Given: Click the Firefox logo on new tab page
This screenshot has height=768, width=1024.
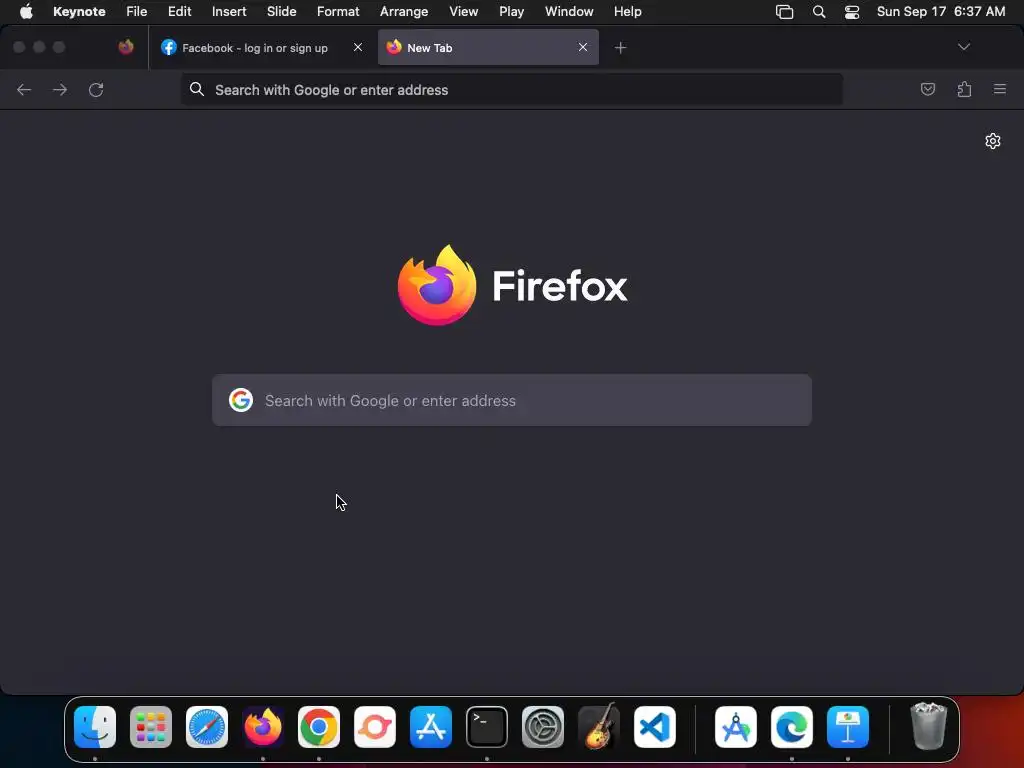Looking at the screenshot, I should (x=438, y=285).
